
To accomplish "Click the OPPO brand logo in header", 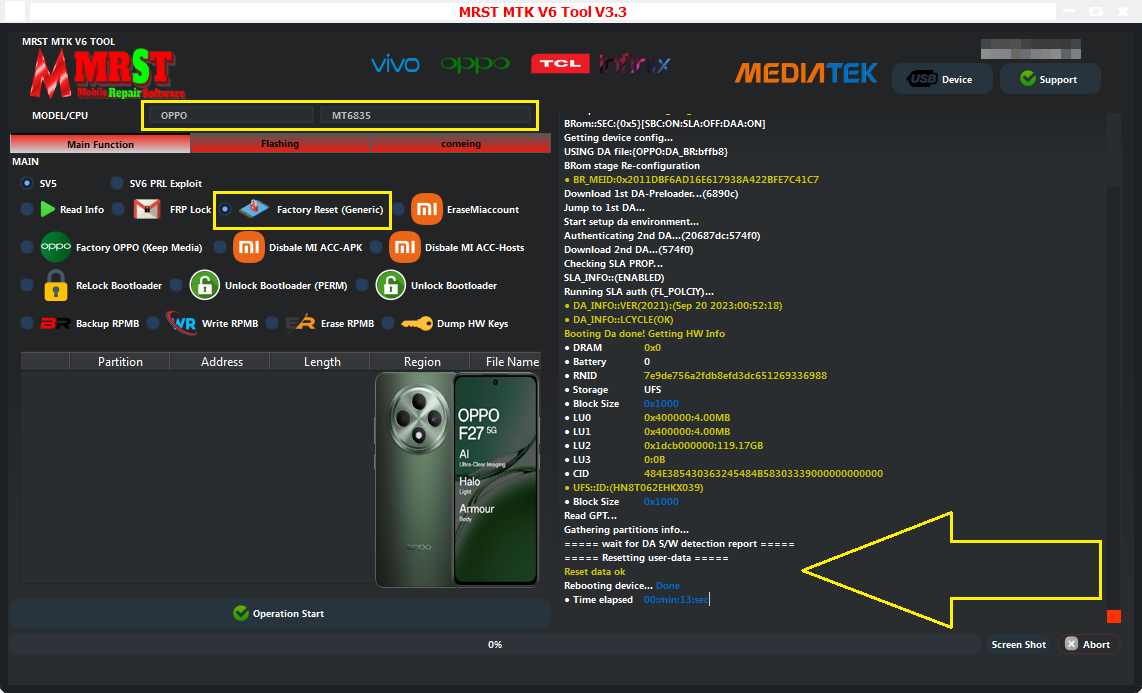I will (475, 64).
